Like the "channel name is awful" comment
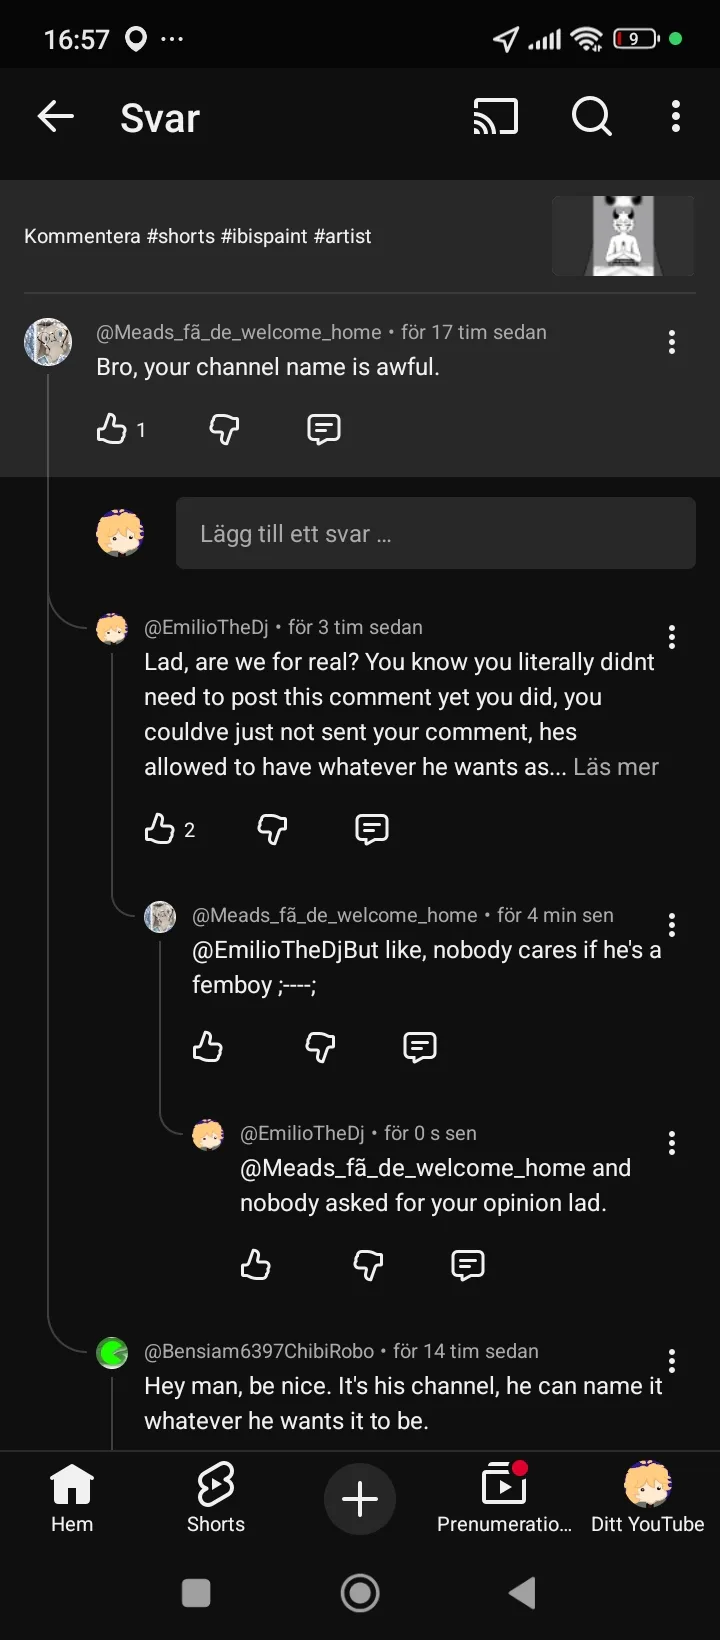Screen dimensions: 720x1640 (x=112, y=429)
